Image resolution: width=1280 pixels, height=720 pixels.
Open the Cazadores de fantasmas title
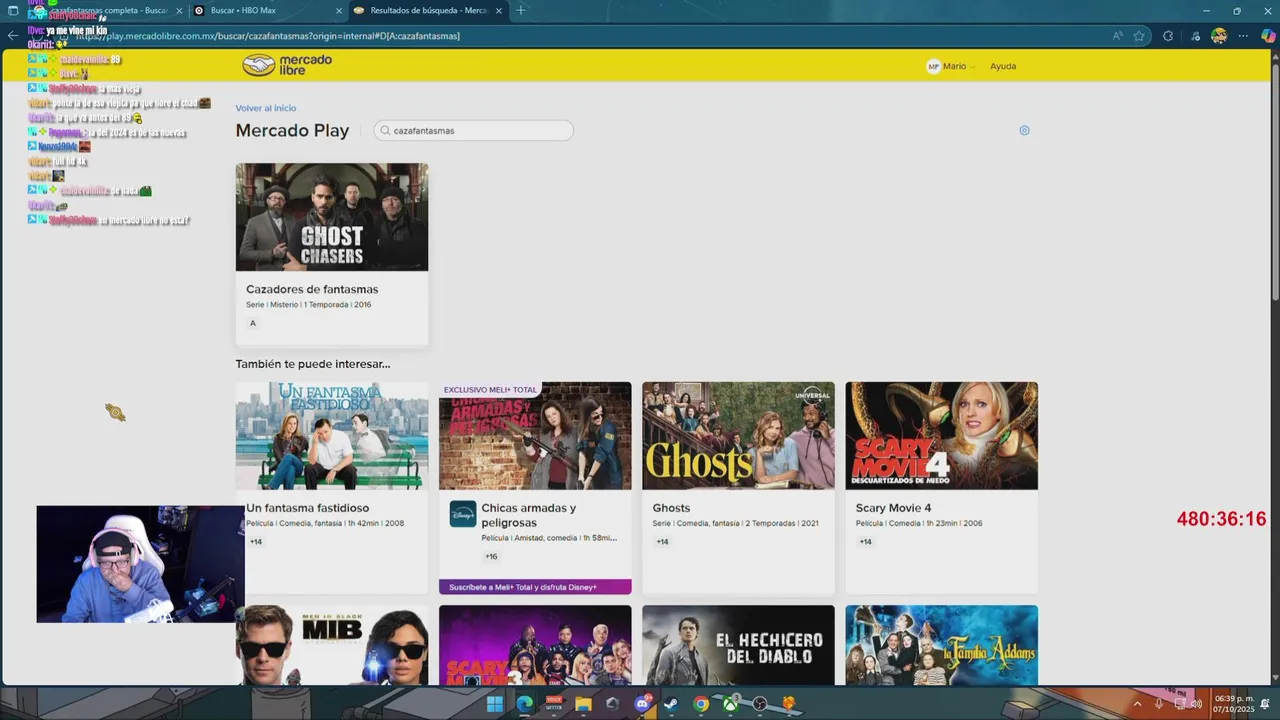[312, 289]
